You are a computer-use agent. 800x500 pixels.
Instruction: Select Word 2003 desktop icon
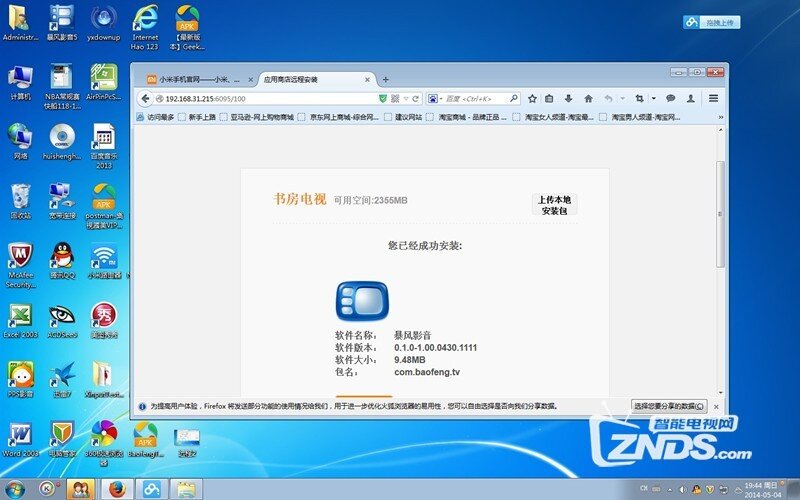coord(20,439)
